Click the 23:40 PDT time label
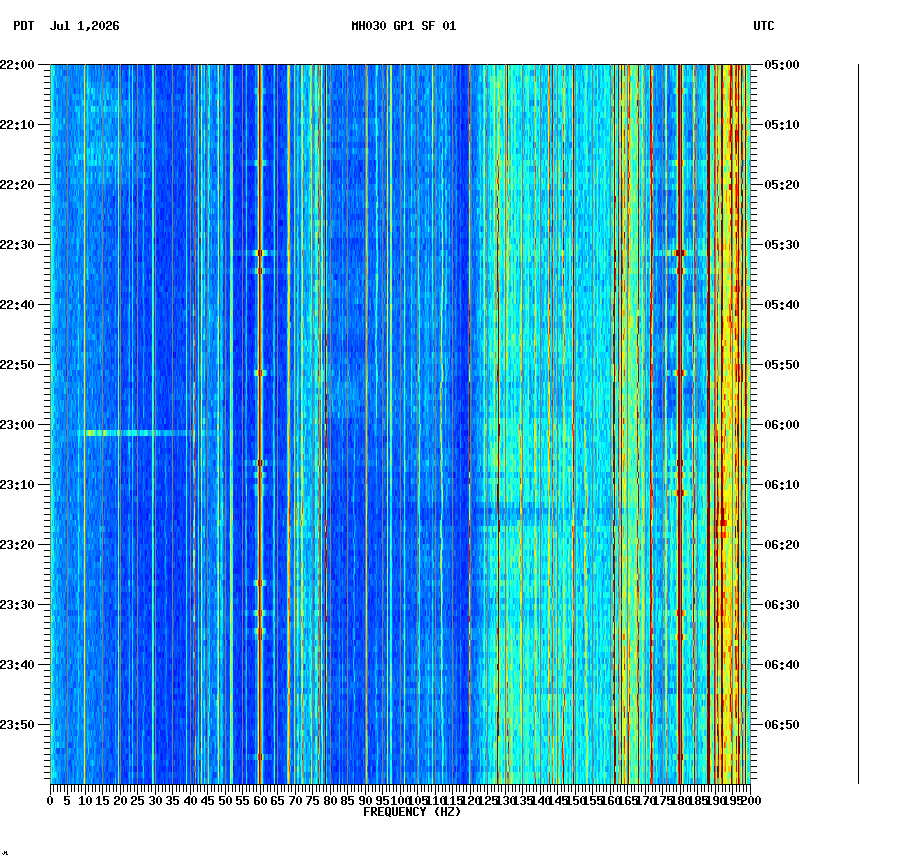The height and width of the screenshot is (864, 902). coord(17,665)
